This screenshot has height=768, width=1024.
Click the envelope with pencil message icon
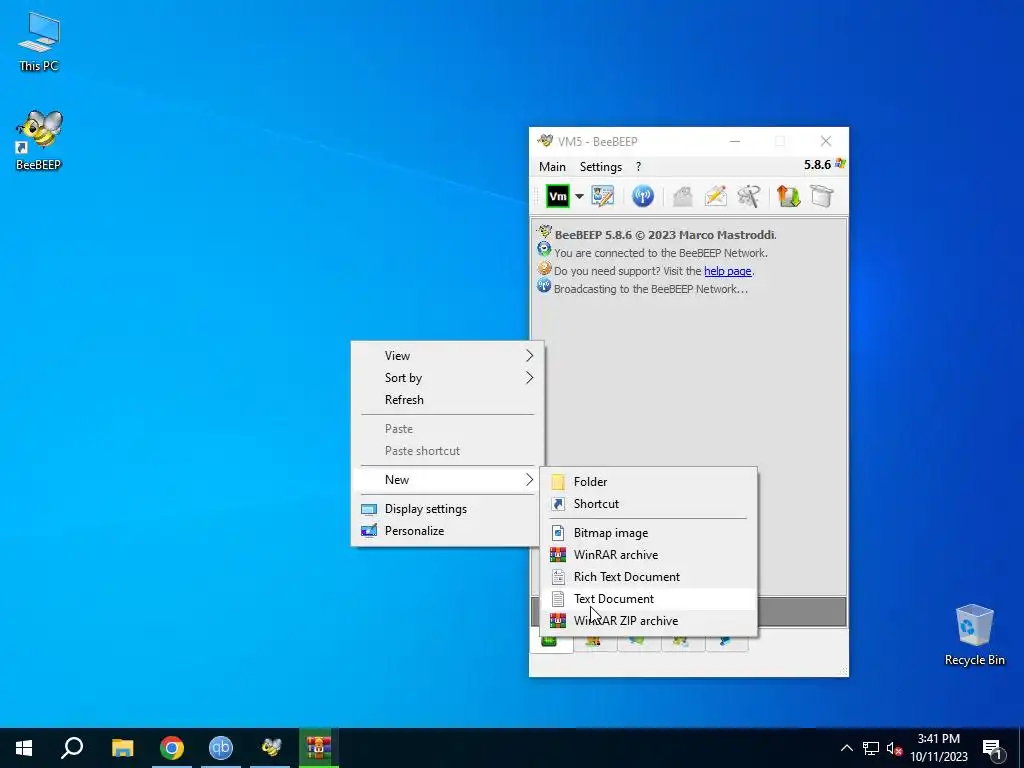point(716,196)
